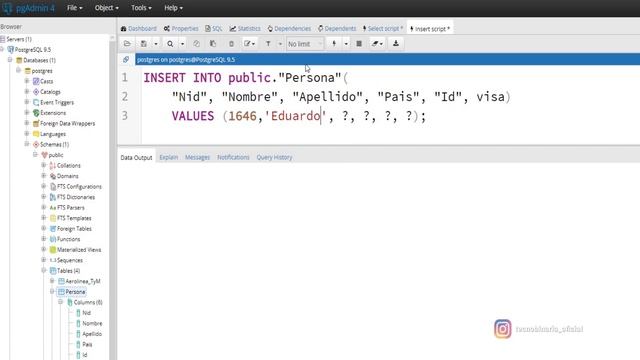Select the Insert script tab
This screenshot has width=640, height=360.
tap(430, 29)
